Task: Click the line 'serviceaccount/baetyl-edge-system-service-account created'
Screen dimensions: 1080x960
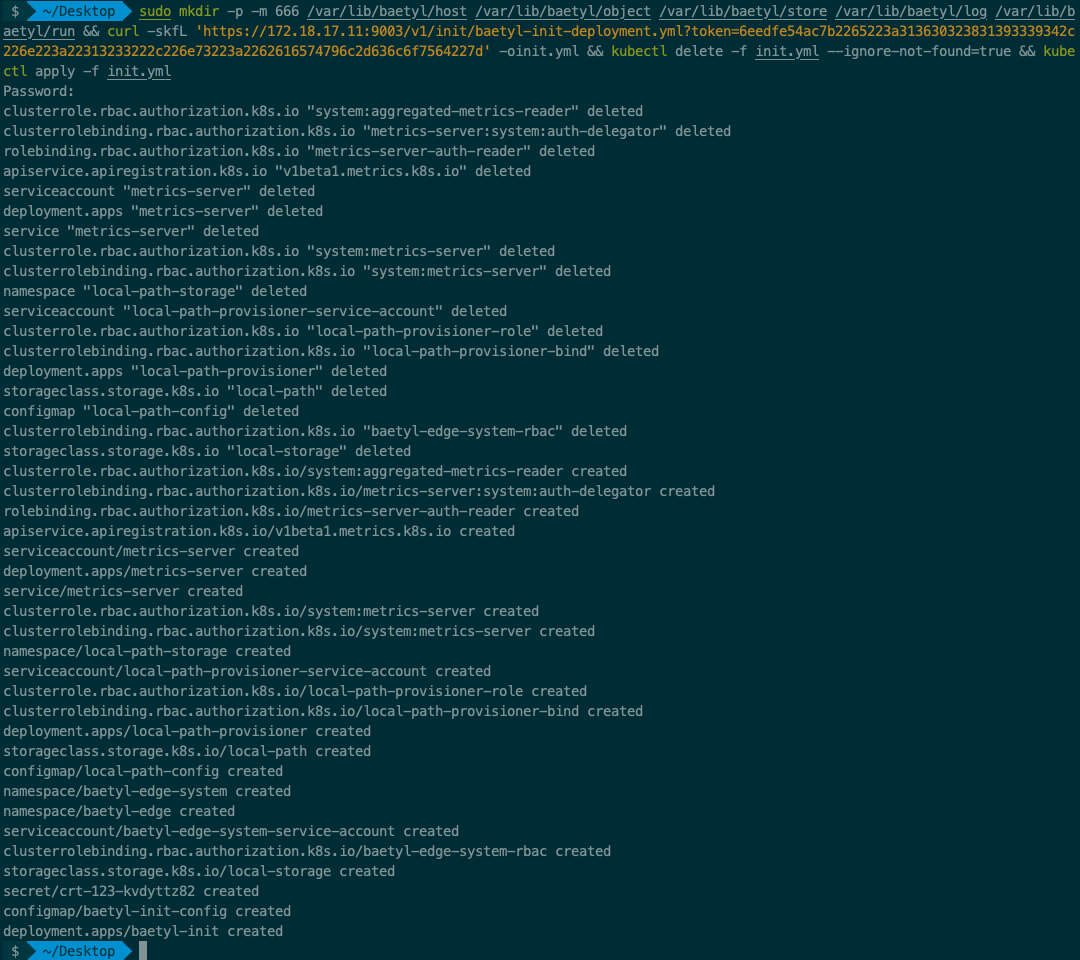Action: (x=231, y=831)
